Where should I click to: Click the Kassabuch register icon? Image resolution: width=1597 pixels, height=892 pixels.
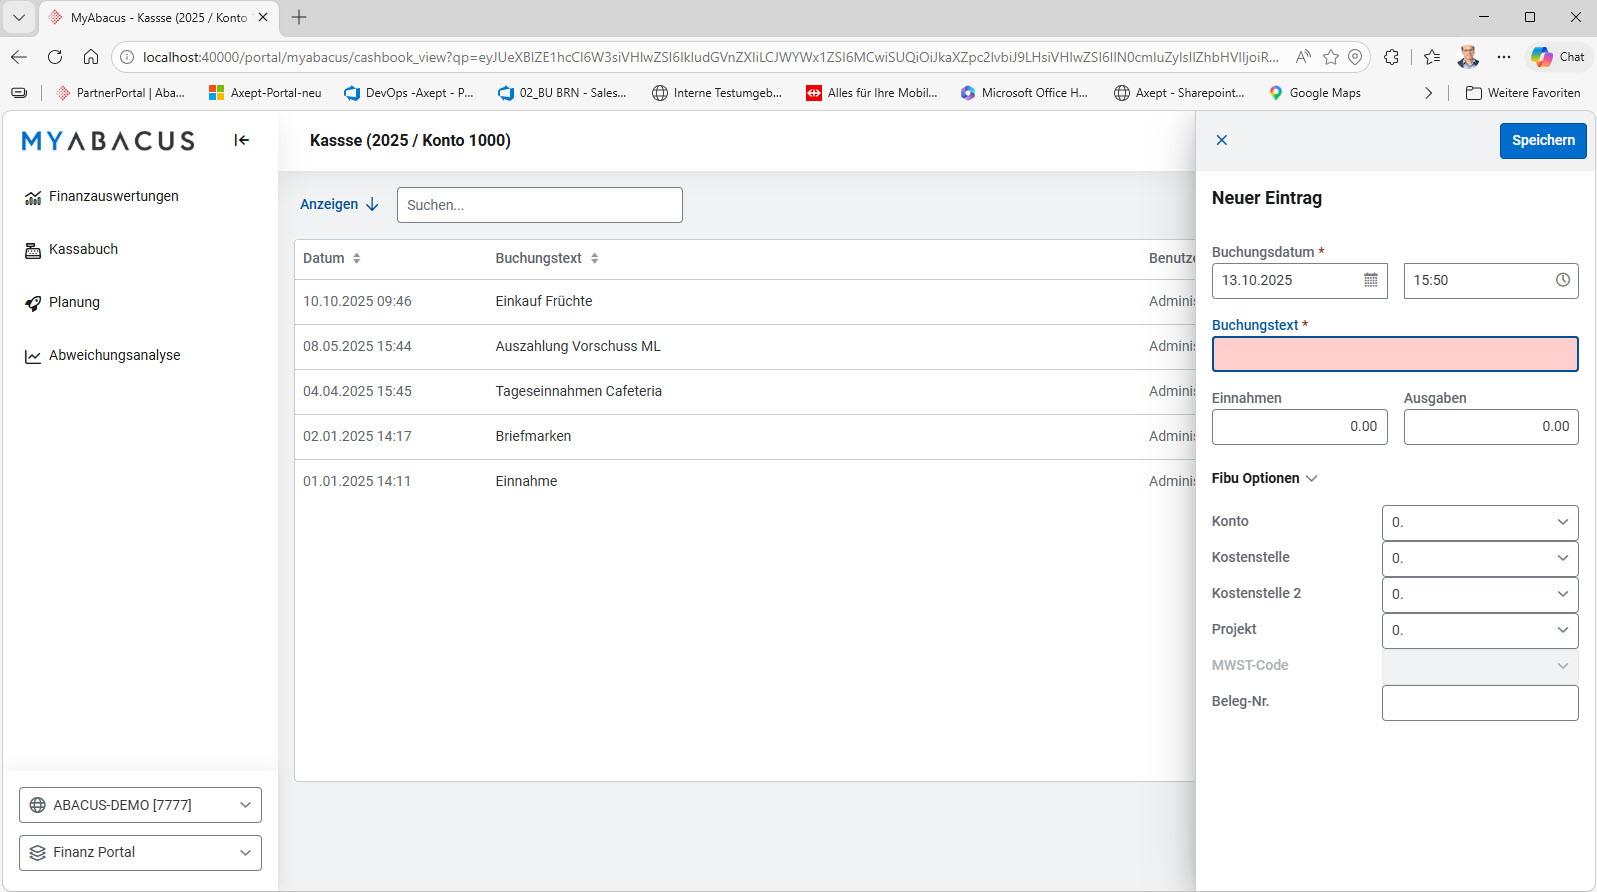[33, 250]
